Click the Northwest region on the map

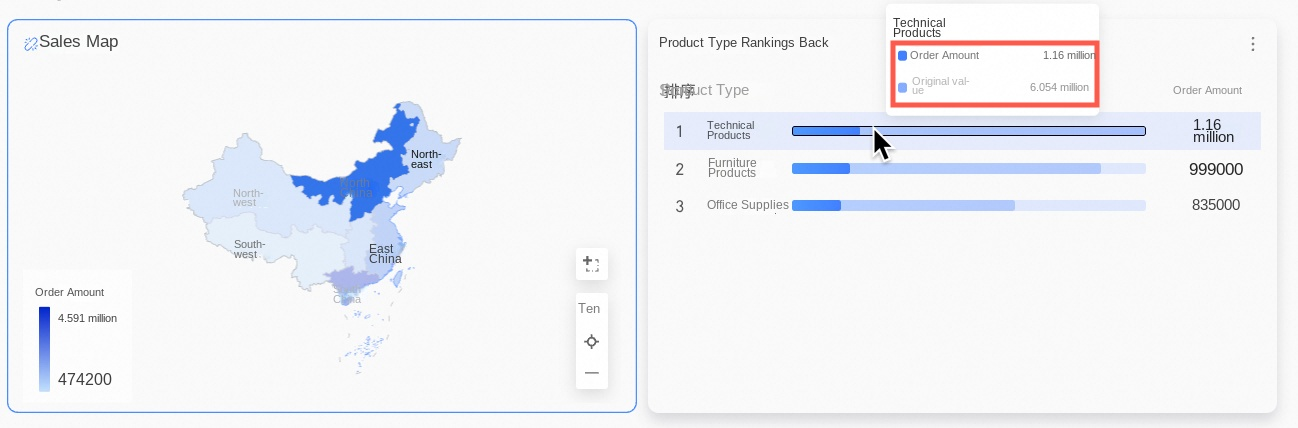click(247, 198)
